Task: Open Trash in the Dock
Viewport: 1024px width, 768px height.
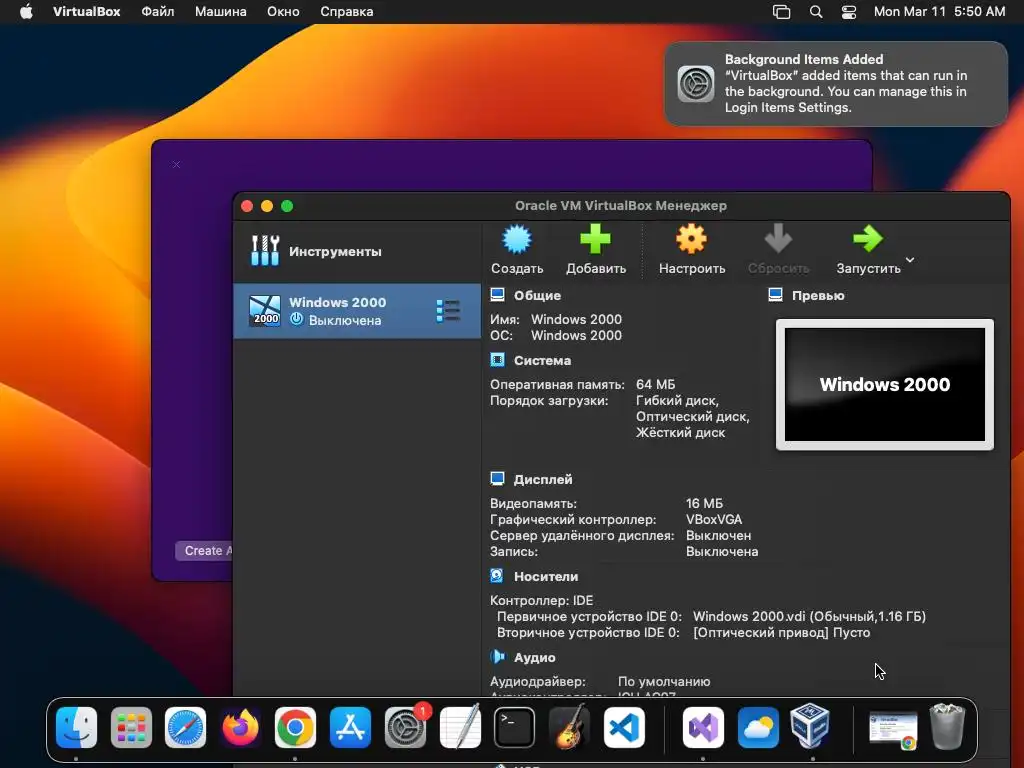Action: [947, 726]
